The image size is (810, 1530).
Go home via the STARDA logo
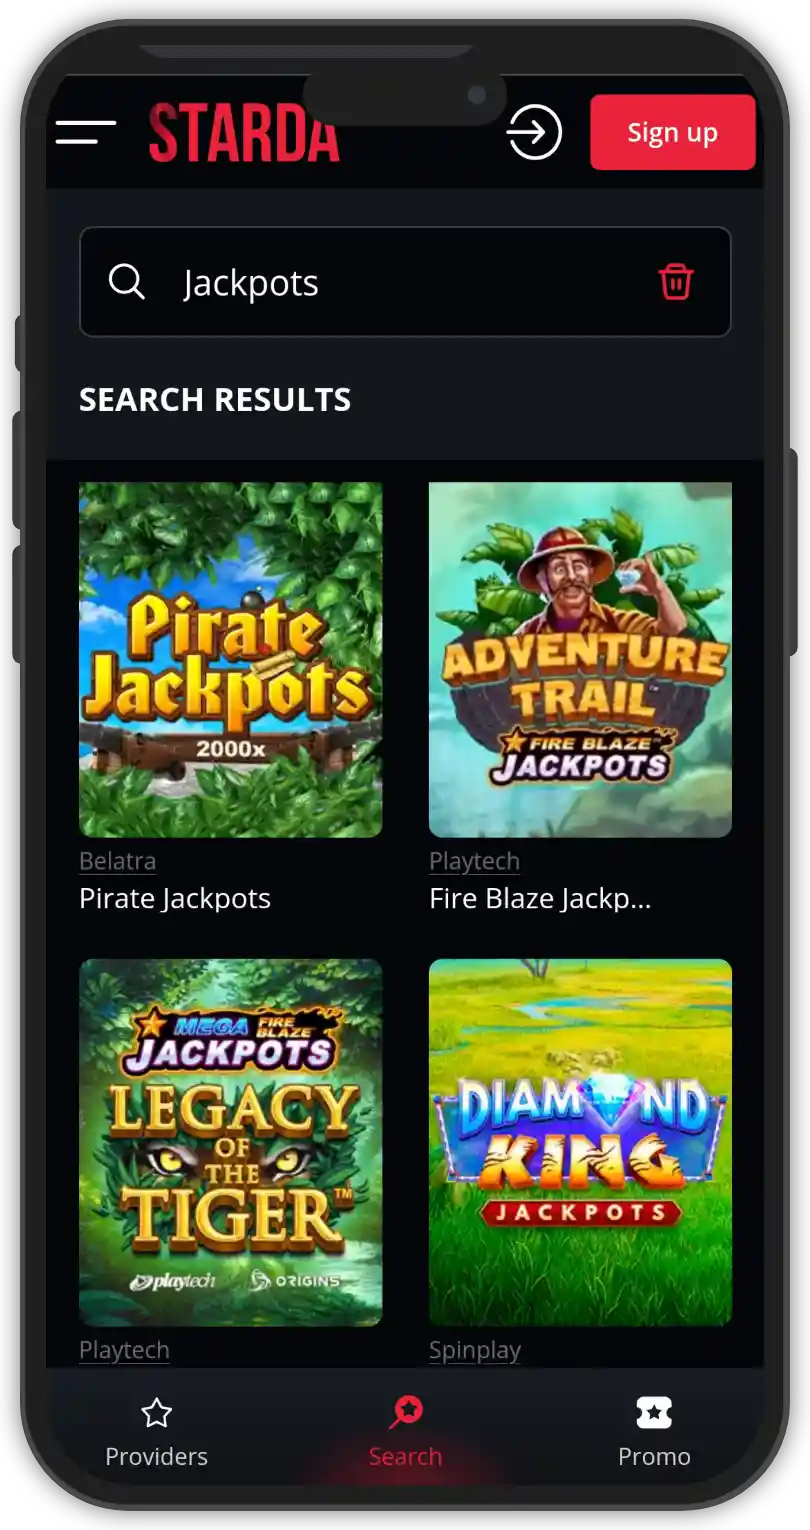[244, 133]
